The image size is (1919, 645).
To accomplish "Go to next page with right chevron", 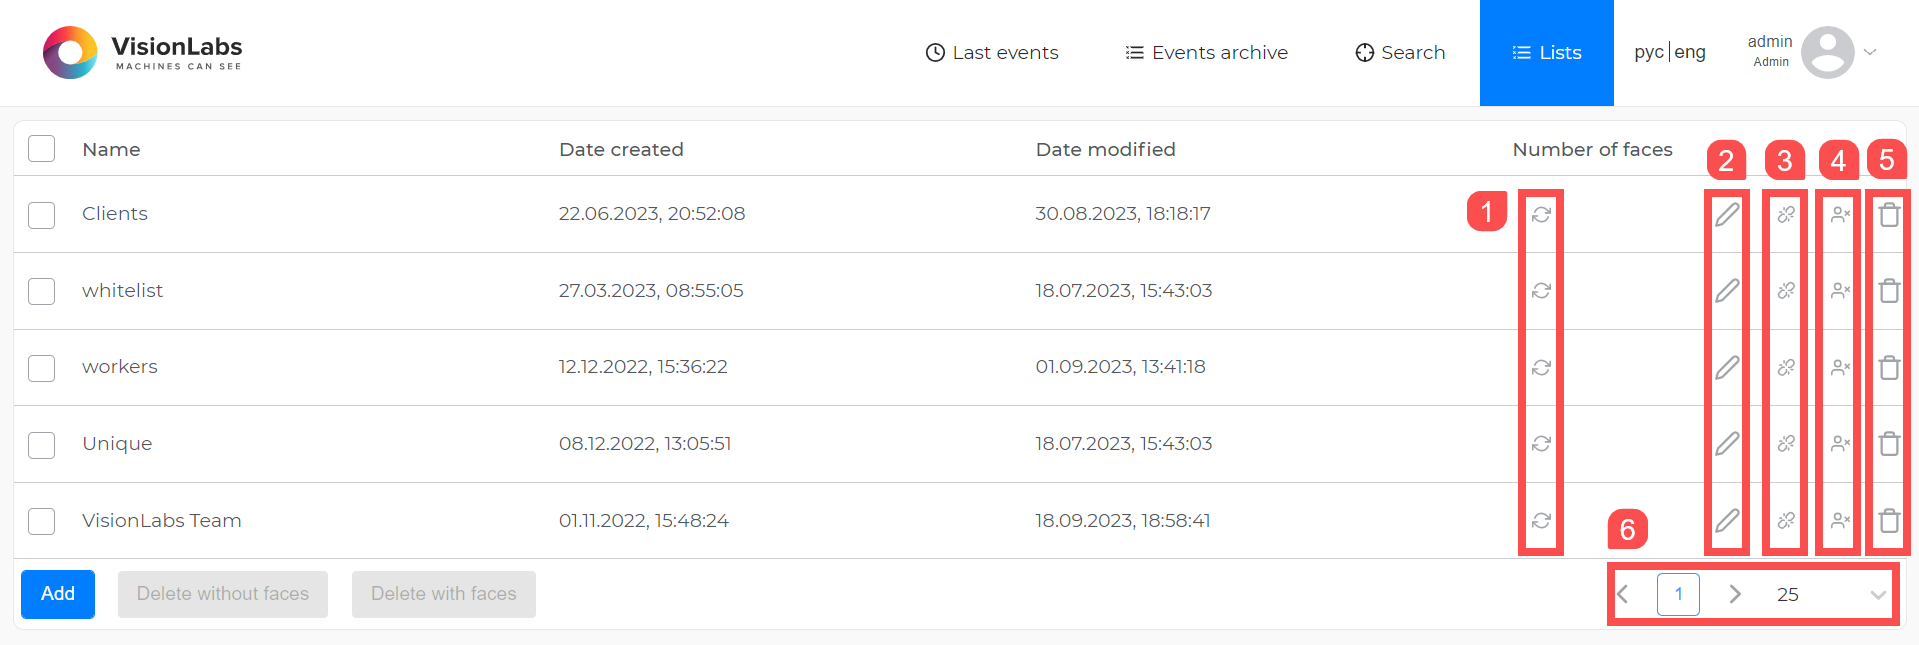I will [x=1735, y=595].
